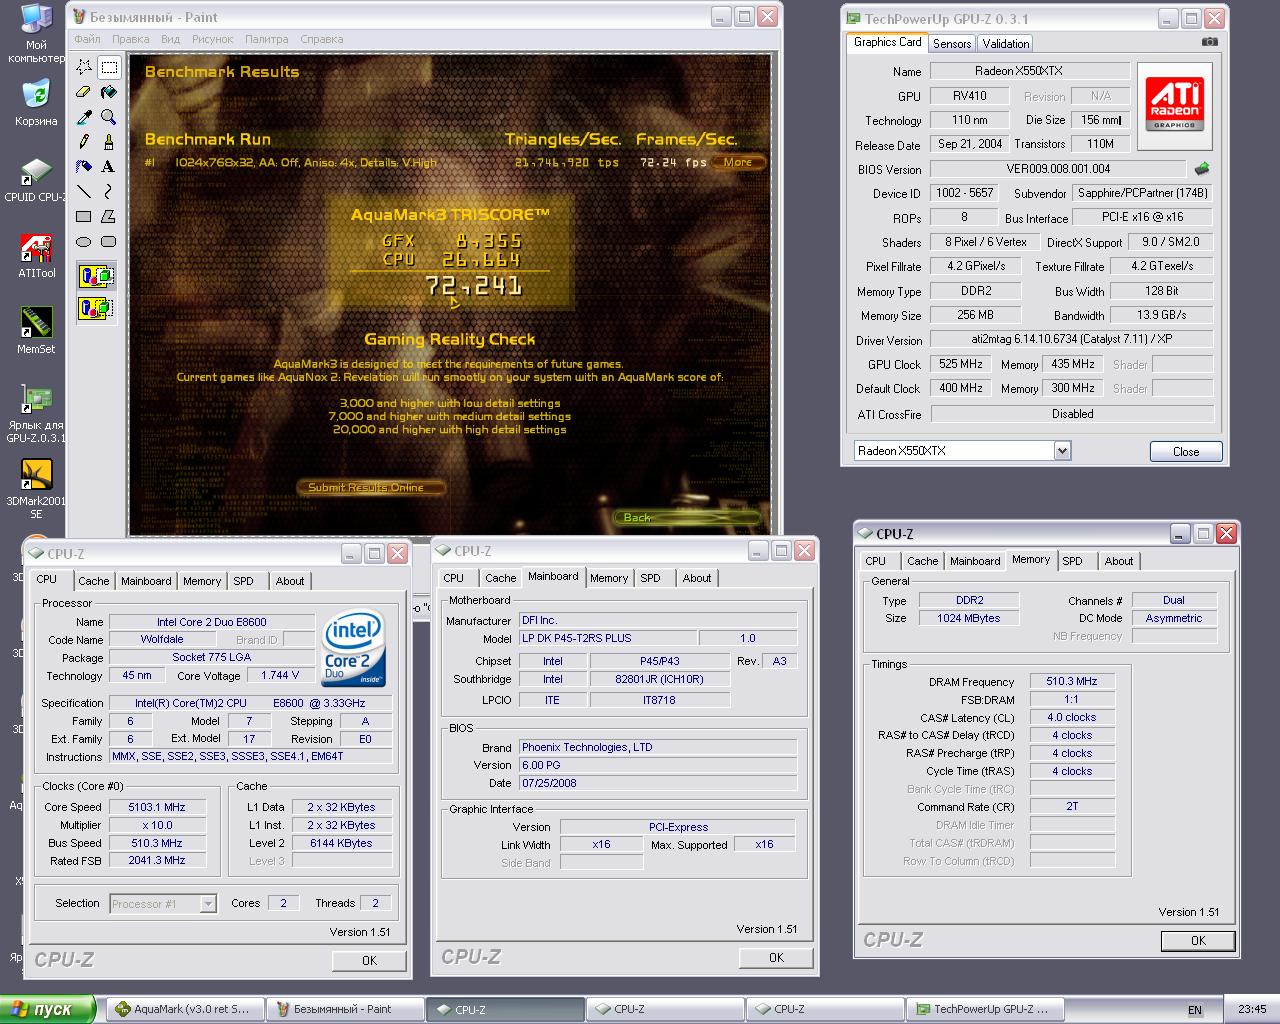The width and height of the screenshot is (1280, 1024).
Task: Open SPD tab in middle CPU-Z window
Action: pos(651,578)
